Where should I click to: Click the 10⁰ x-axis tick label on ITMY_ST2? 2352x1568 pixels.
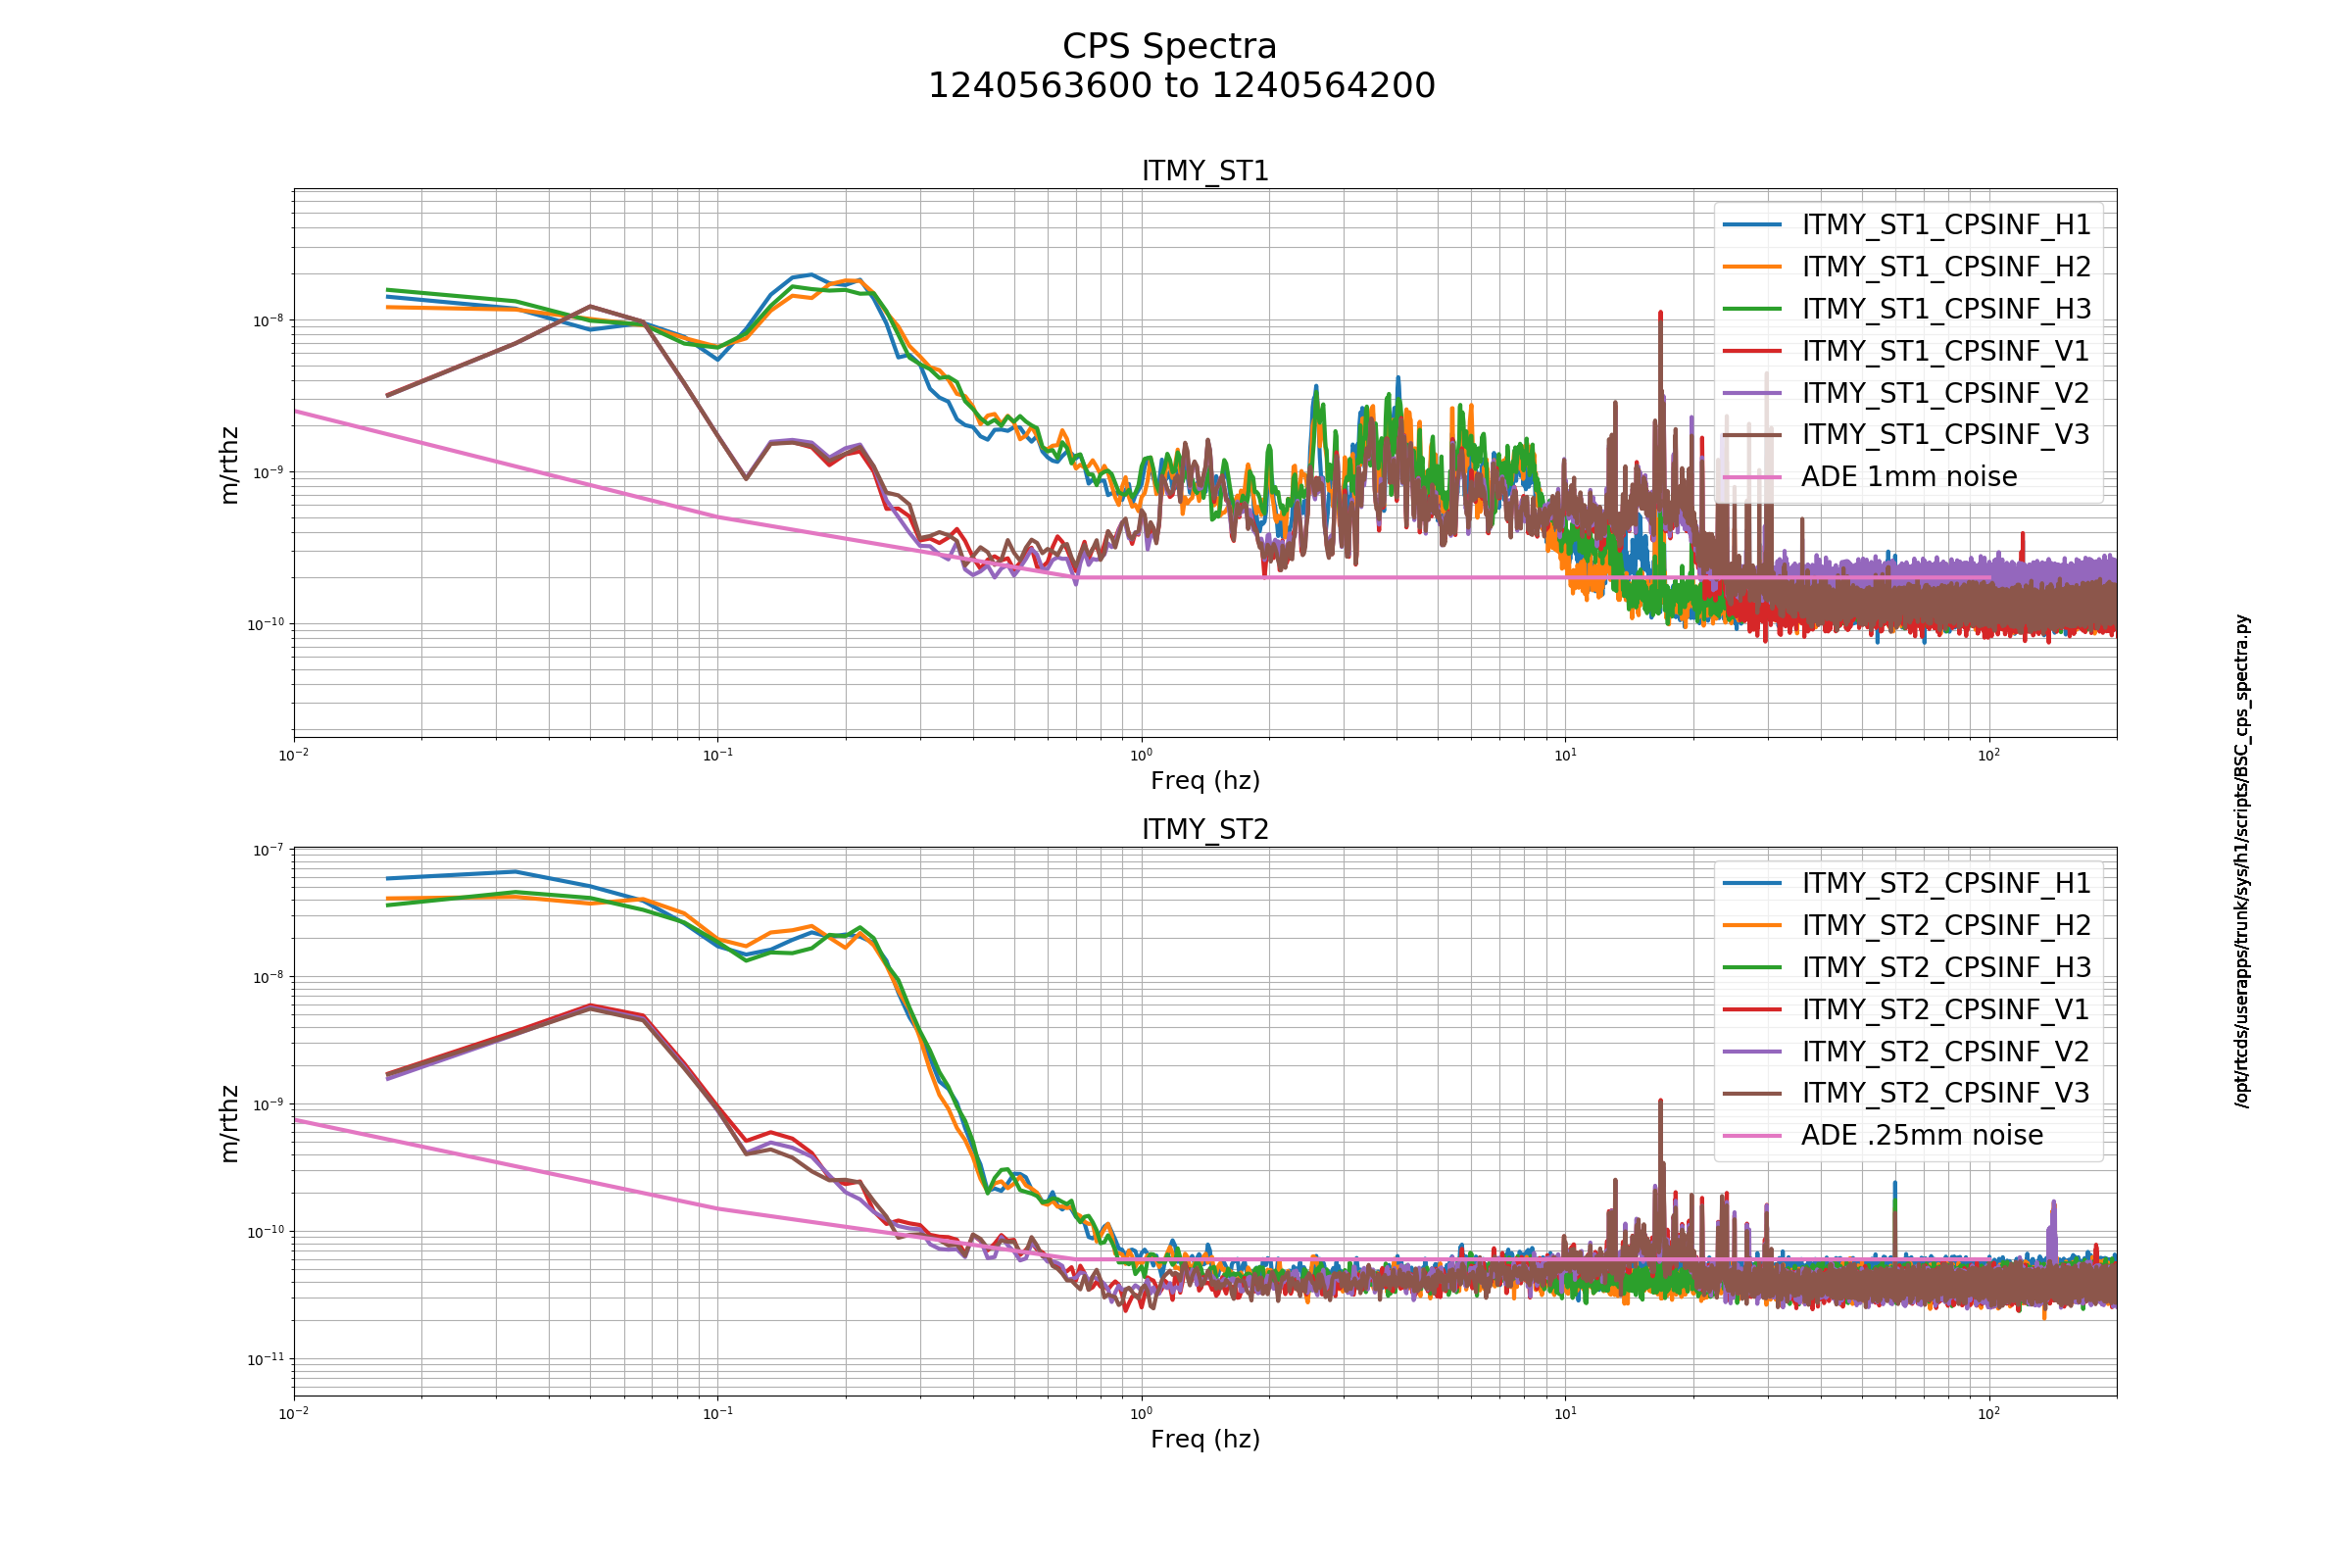point(1141,1413)
